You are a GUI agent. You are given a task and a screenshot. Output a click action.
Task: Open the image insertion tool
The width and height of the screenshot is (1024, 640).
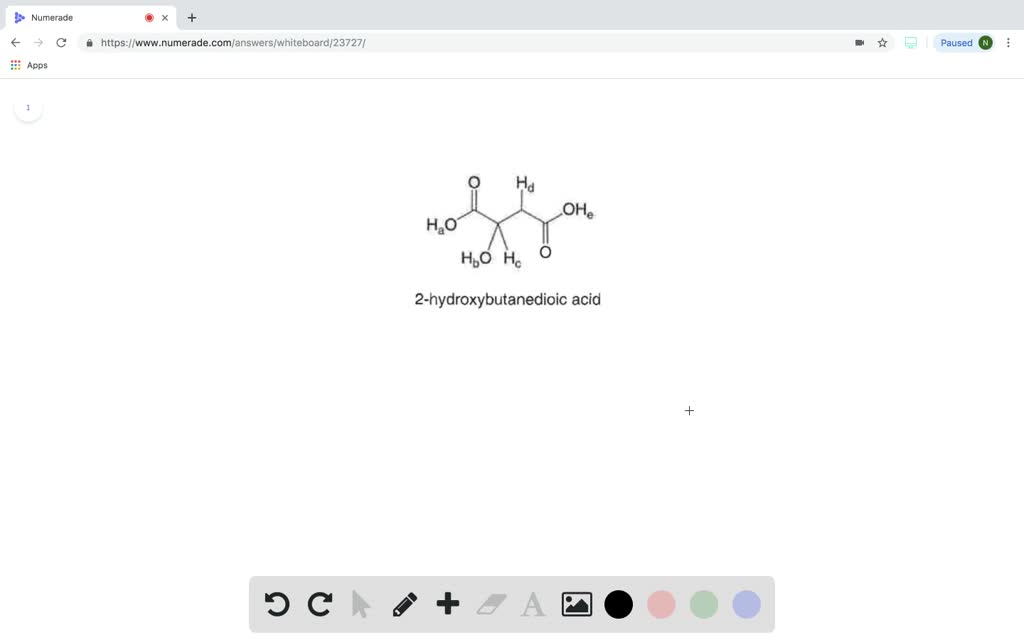pyautogui.click(x=576, y=604)
